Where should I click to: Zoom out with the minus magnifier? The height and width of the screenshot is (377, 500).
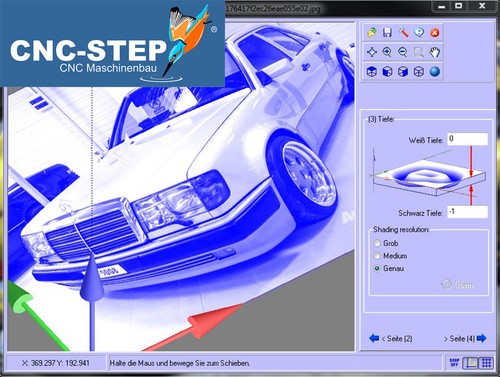pos(403,52)
